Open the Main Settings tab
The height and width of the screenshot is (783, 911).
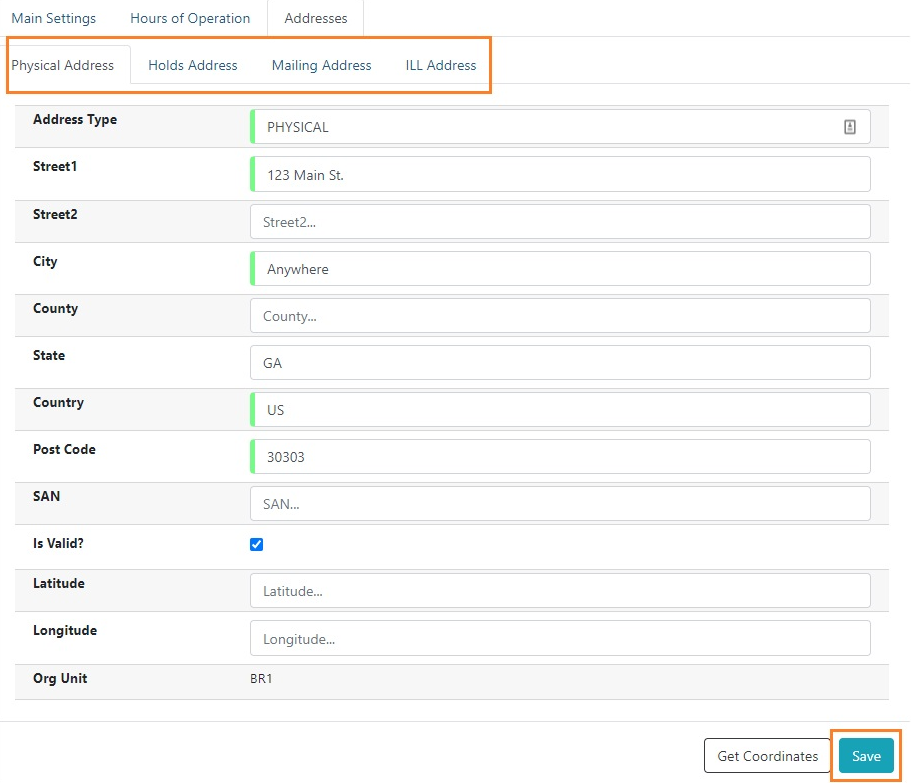pyautogui.click(x=54, y=18)
